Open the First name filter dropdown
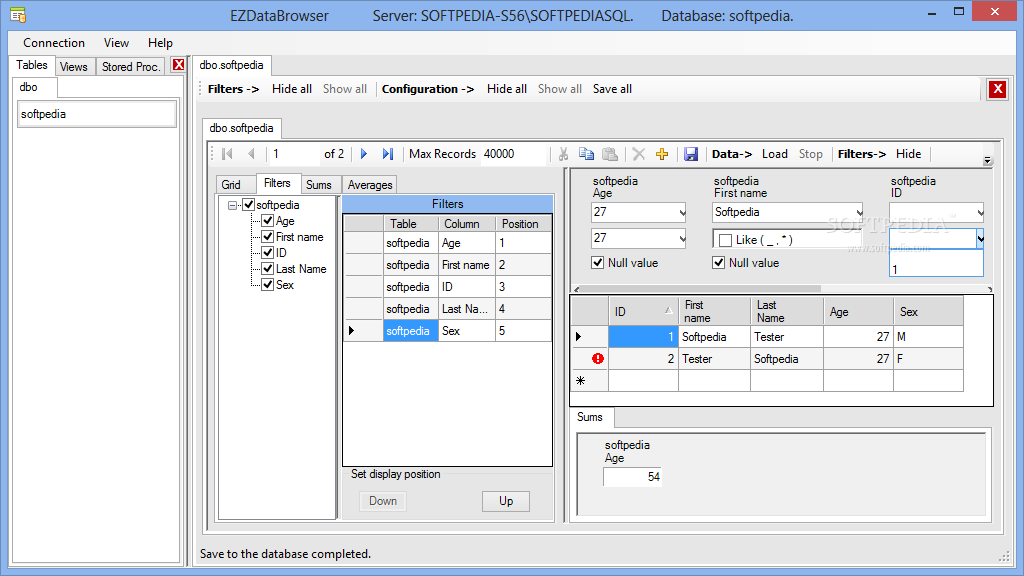This screenshot has width=1024, height=576. coord(859,212)
